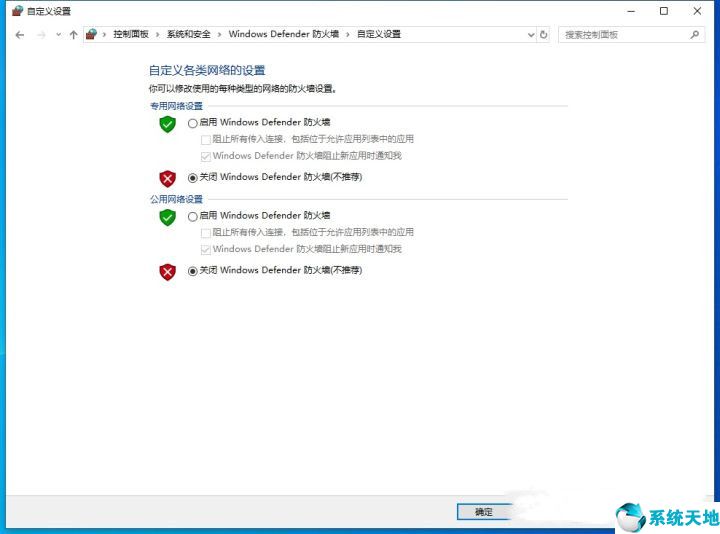This screenshot has height=534, width=720.
Task: Click the Control Panel icon in address bar
Action: coord(91,34)
